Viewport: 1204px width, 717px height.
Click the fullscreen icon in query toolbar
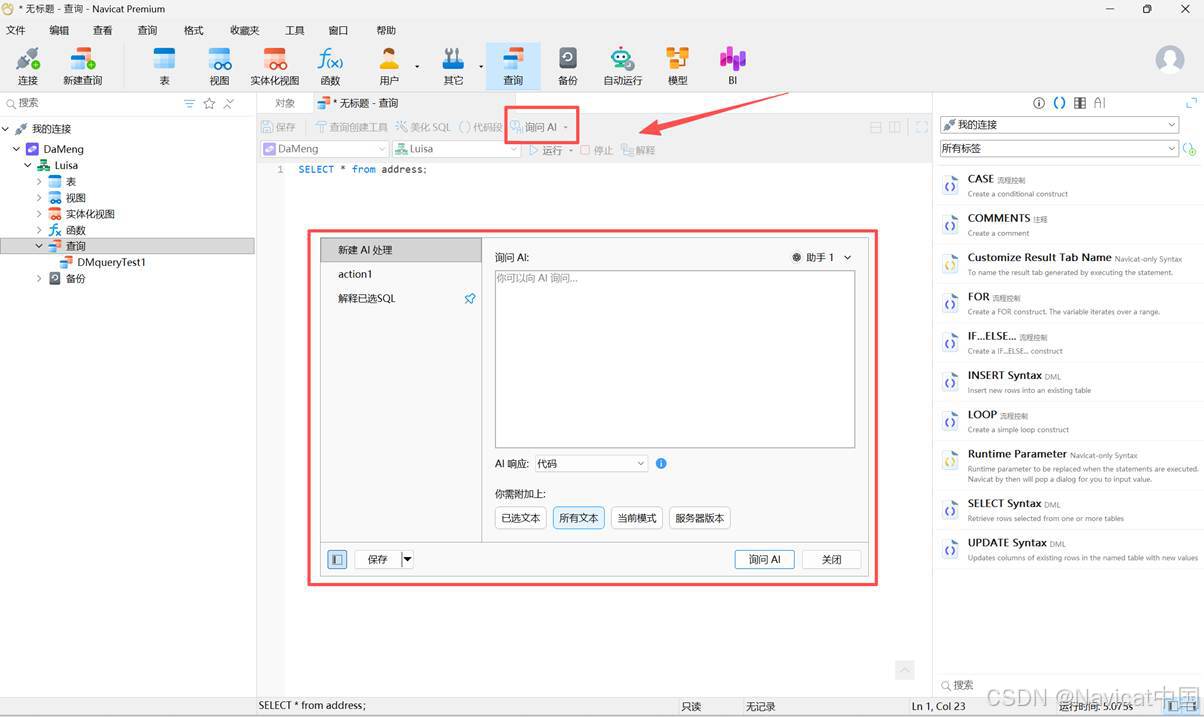click(921, 127)
